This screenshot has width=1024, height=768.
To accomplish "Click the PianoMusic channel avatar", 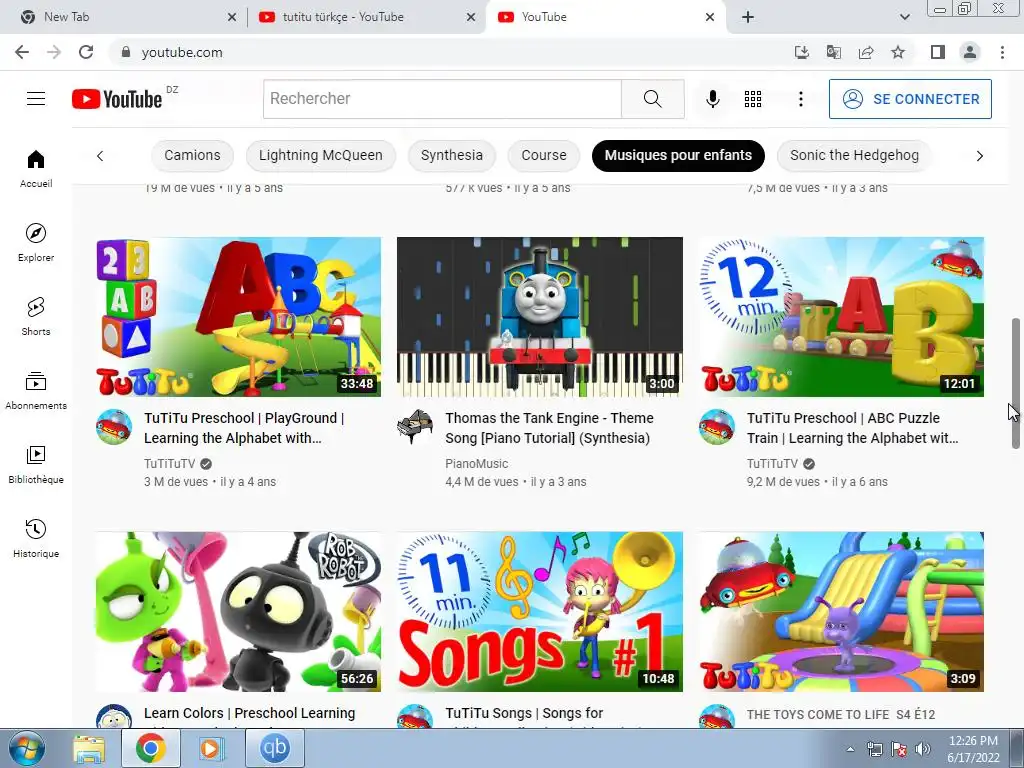I will pos(415,427).
